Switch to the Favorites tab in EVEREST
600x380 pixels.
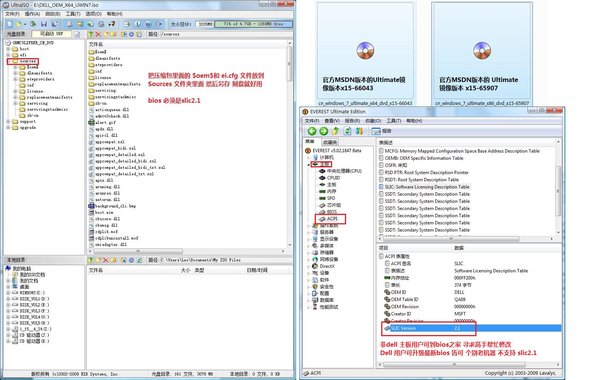[x=330, y=142]
